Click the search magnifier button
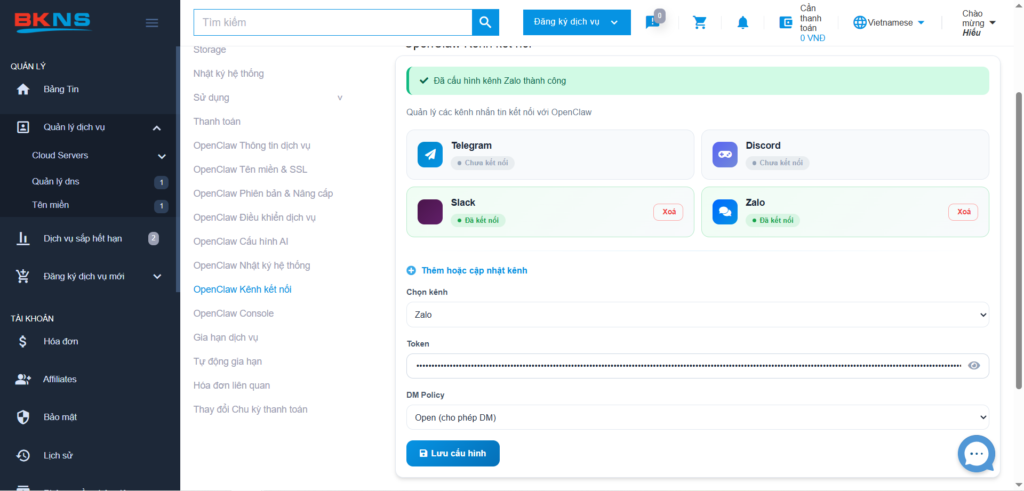The height and width of the screenshot is (491, 1024). pos(485,22)
